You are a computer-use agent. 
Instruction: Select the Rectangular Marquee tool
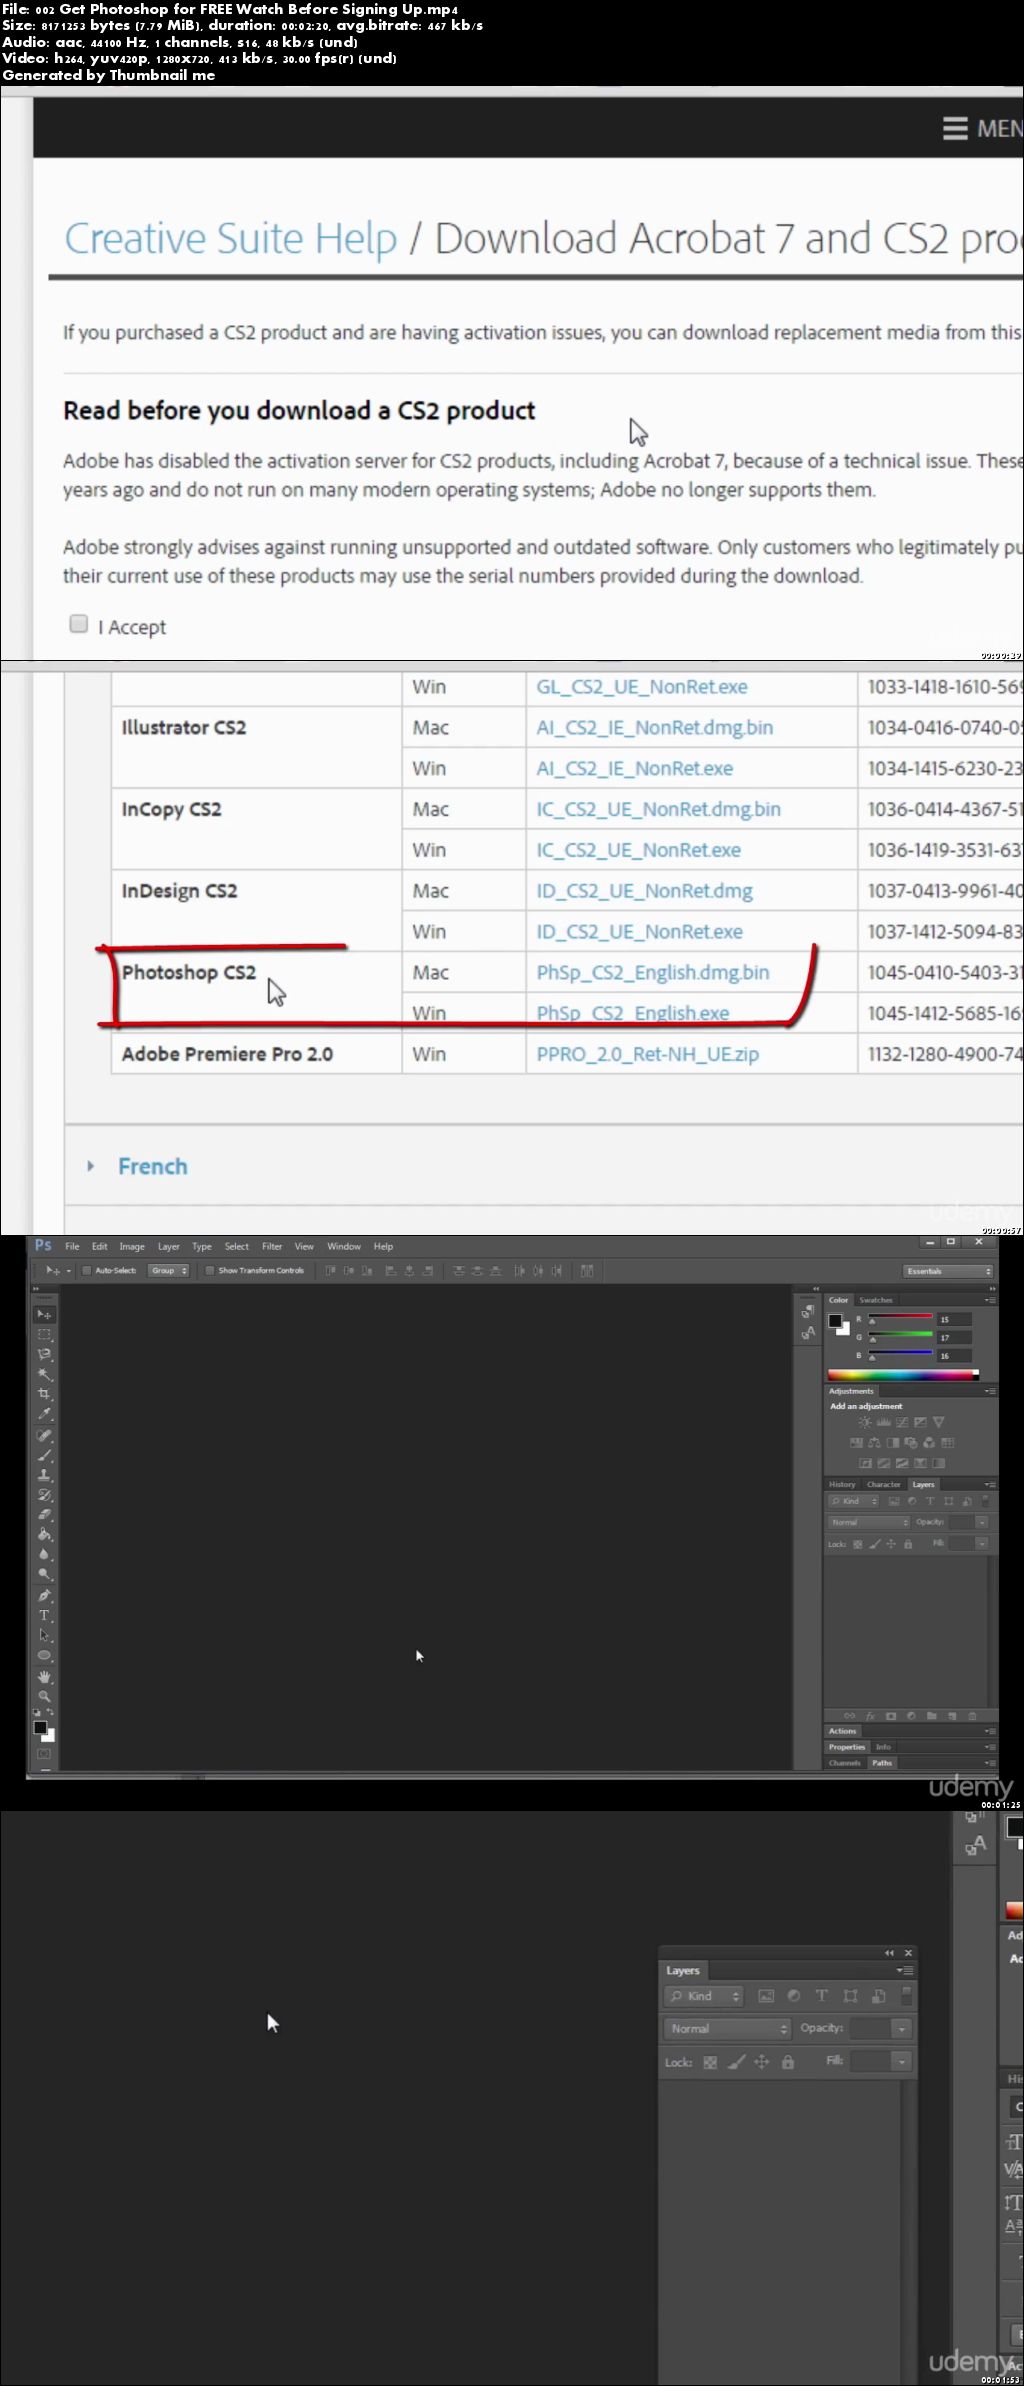(44, 1334)
